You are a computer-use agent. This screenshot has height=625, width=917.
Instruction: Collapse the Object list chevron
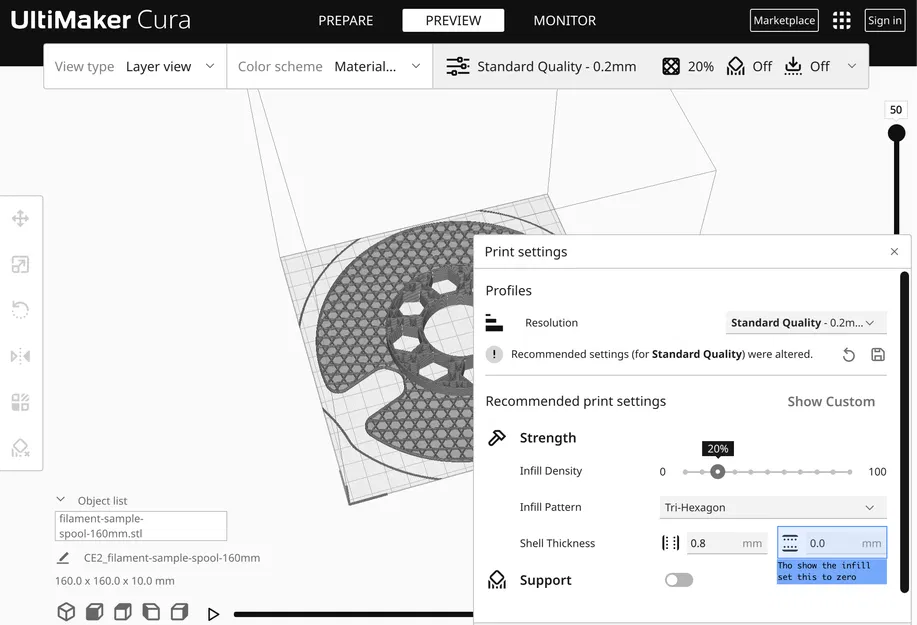pyautogui.click(x=60, y=500)
